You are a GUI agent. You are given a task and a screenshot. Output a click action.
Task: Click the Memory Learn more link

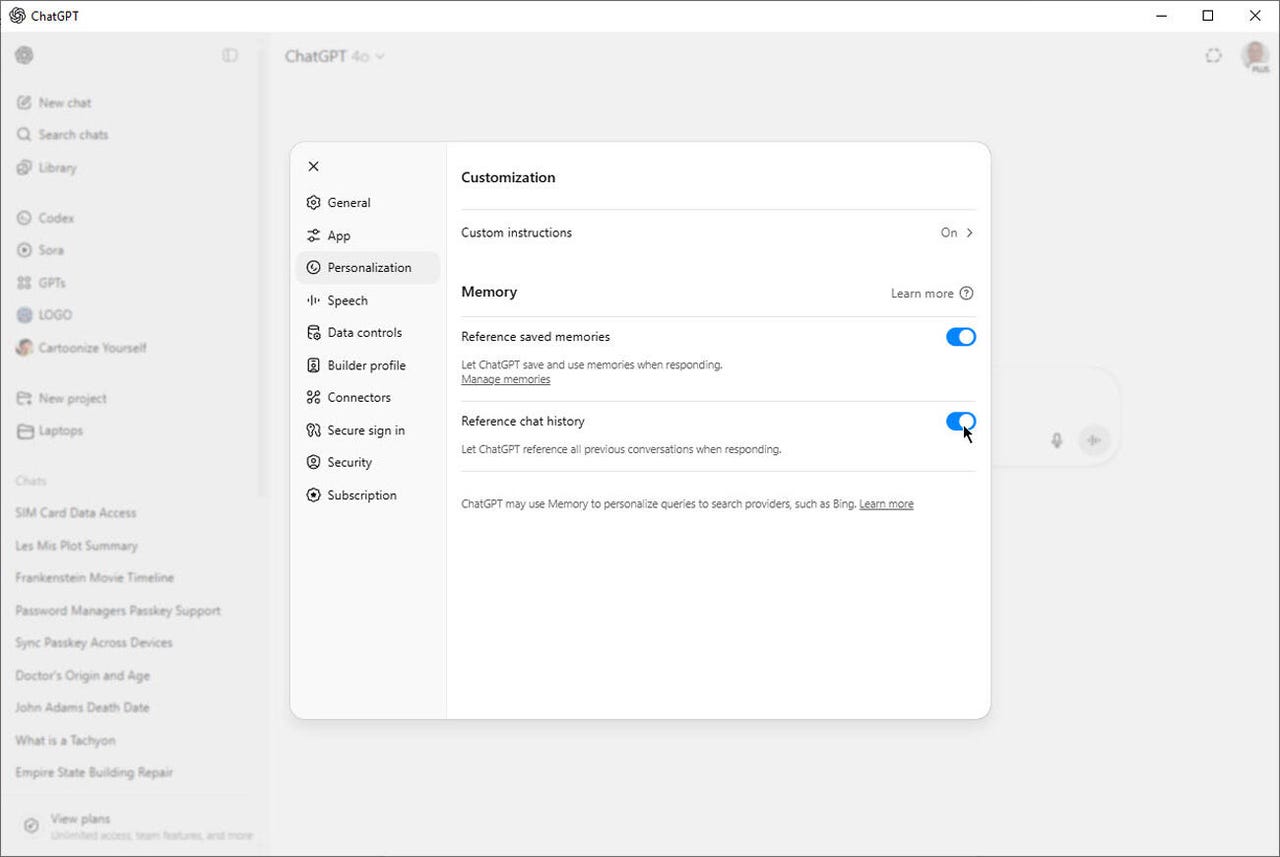[922, 293]
